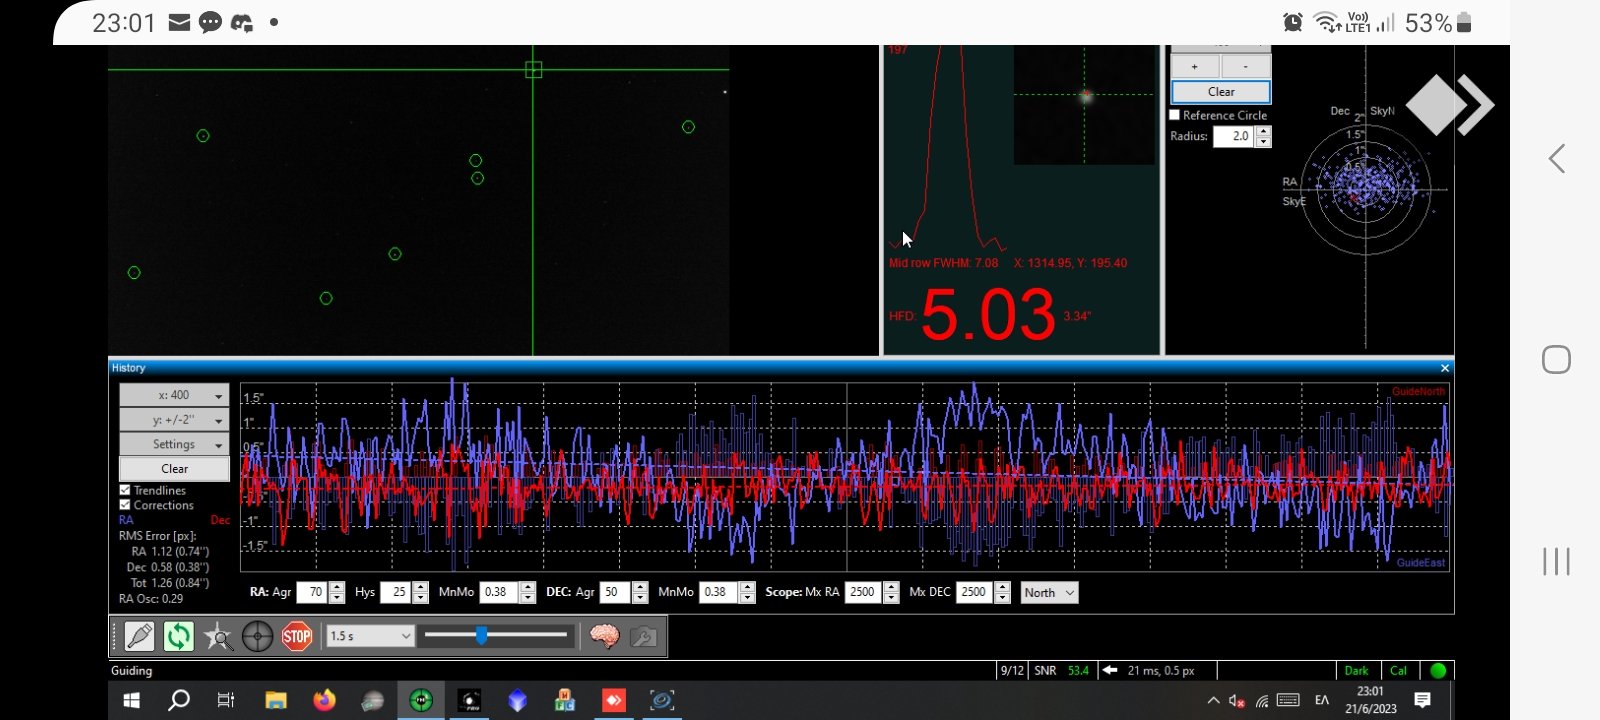The height and width of the screenshot is (720, 1600).
Task: Click Clear in the History panel
Action: 174,468
